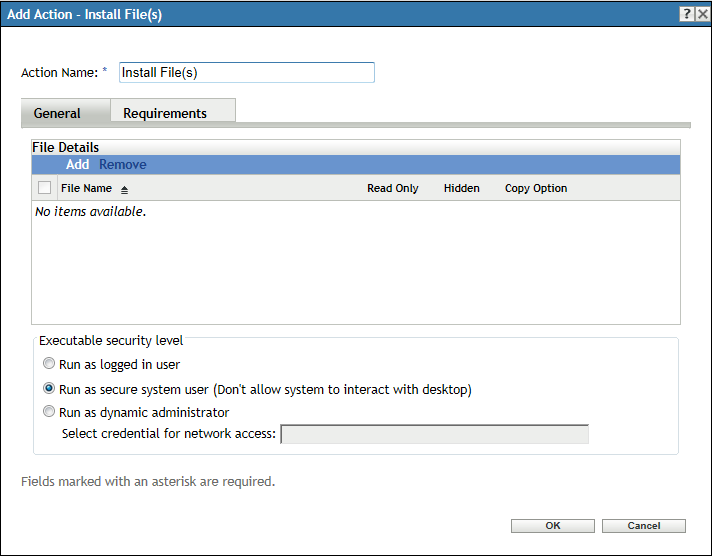Screen dimensions: 712x556
Task: Sort by File Name column header
Action: 86,188
